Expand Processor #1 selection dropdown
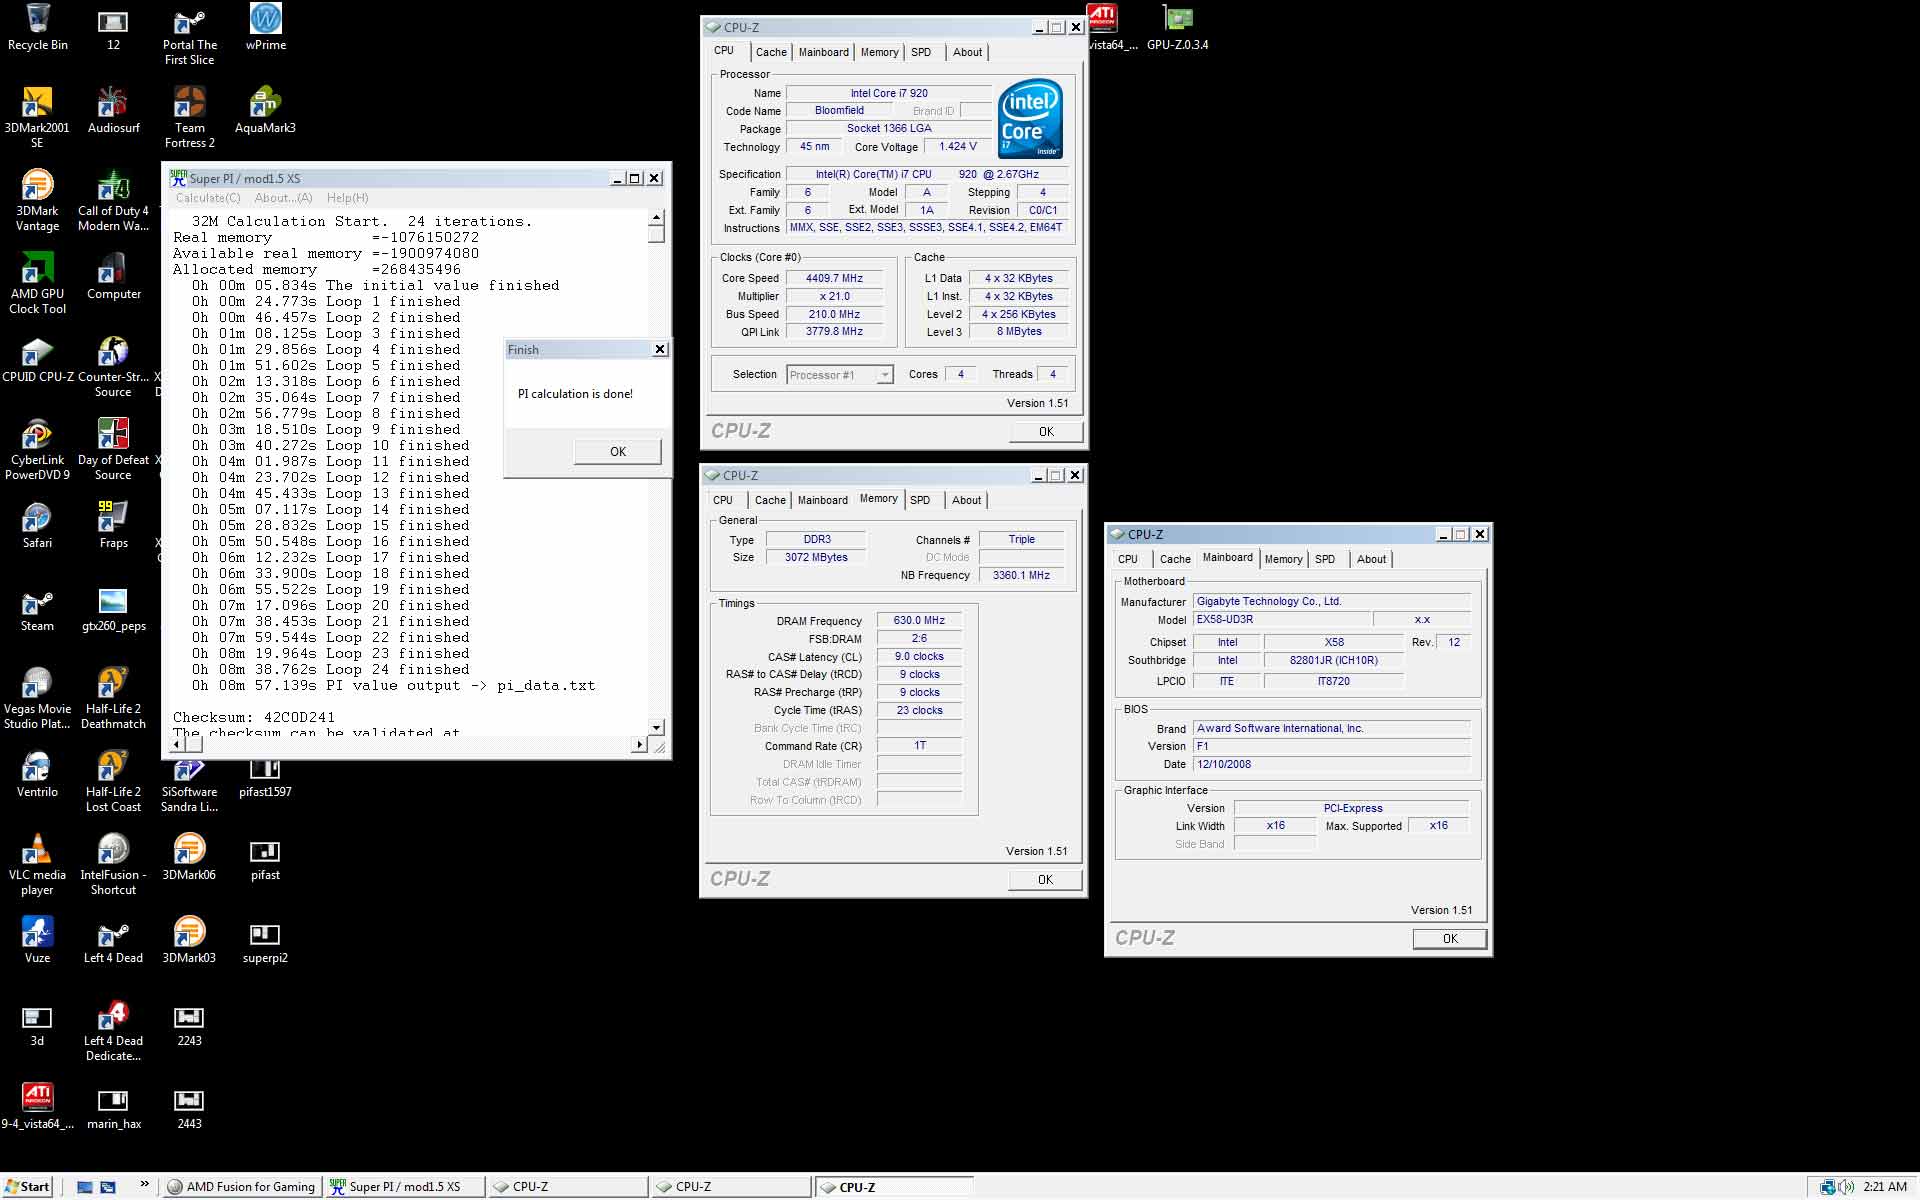Image resolution: width=1920 pixels, height=1200 pixels. point(884,375)
